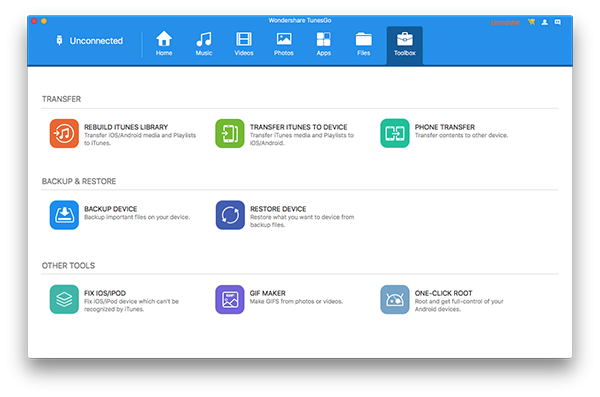Viewport: 600px width, 397px height.
Task: Click the user account icon
Action: tap(545, 22)
